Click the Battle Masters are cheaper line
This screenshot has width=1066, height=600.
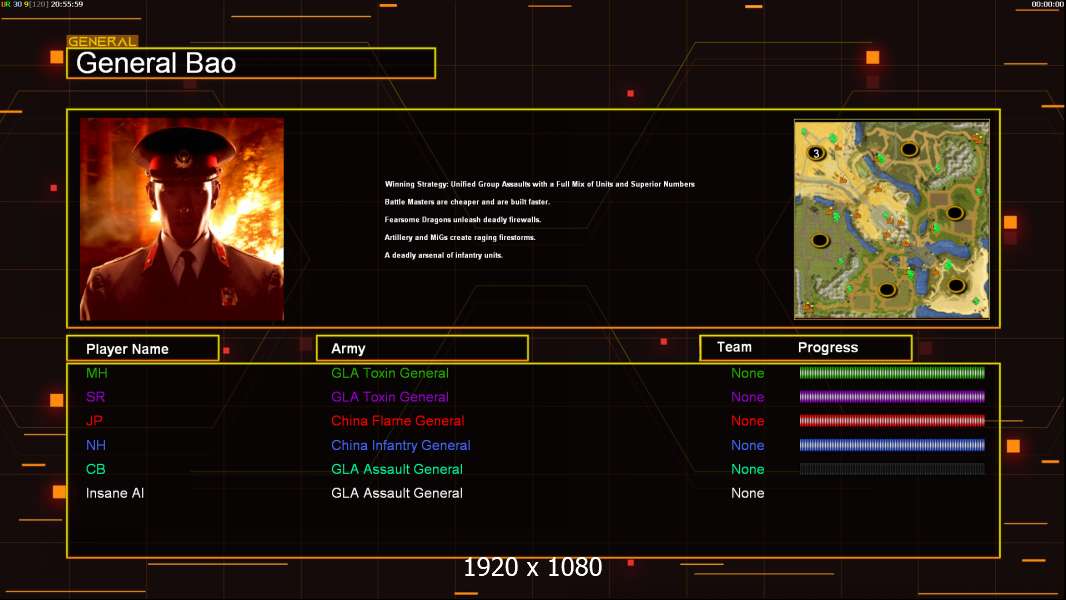tap(467, 202)
